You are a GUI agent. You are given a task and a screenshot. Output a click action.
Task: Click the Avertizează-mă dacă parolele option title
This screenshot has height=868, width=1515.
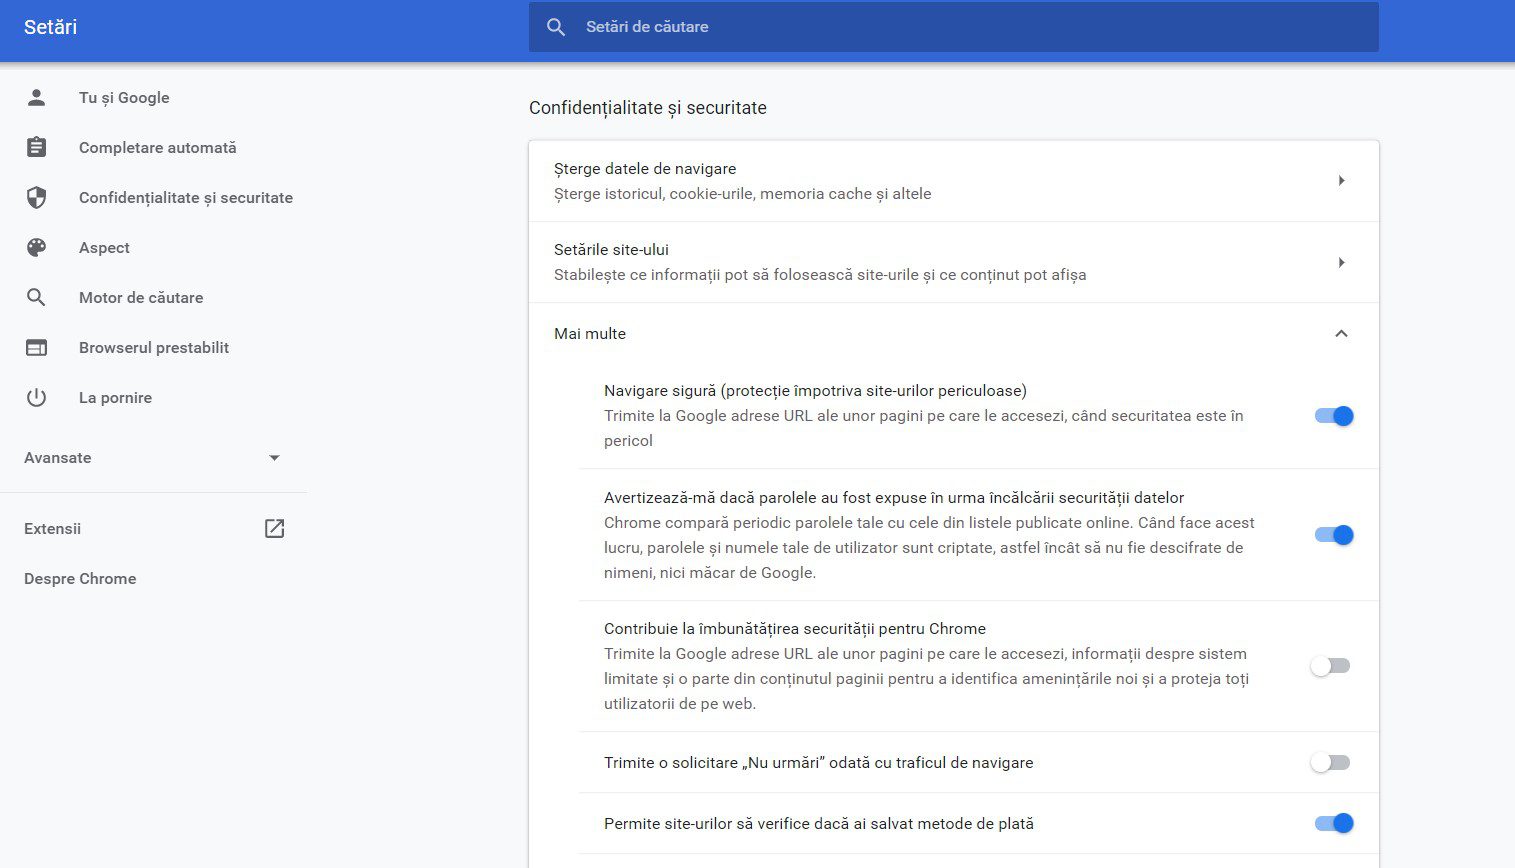(894, 498)
